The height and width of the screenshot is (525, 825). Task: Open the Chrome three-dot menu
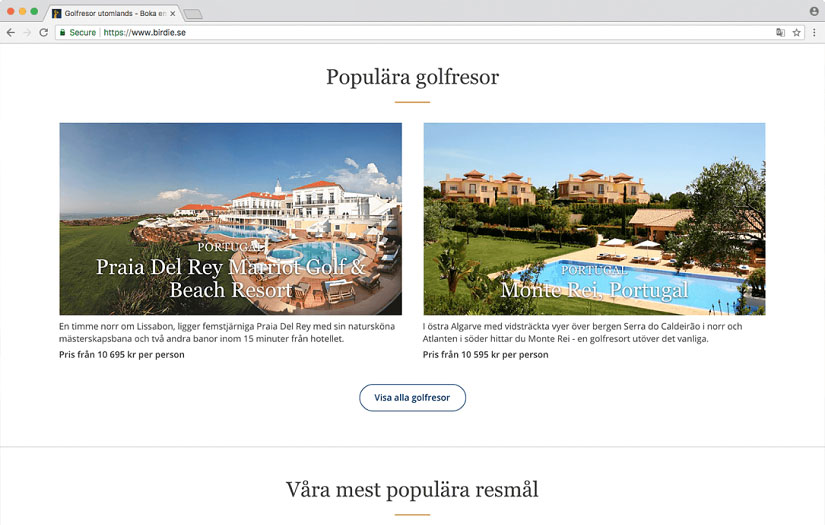click(814, 33)
